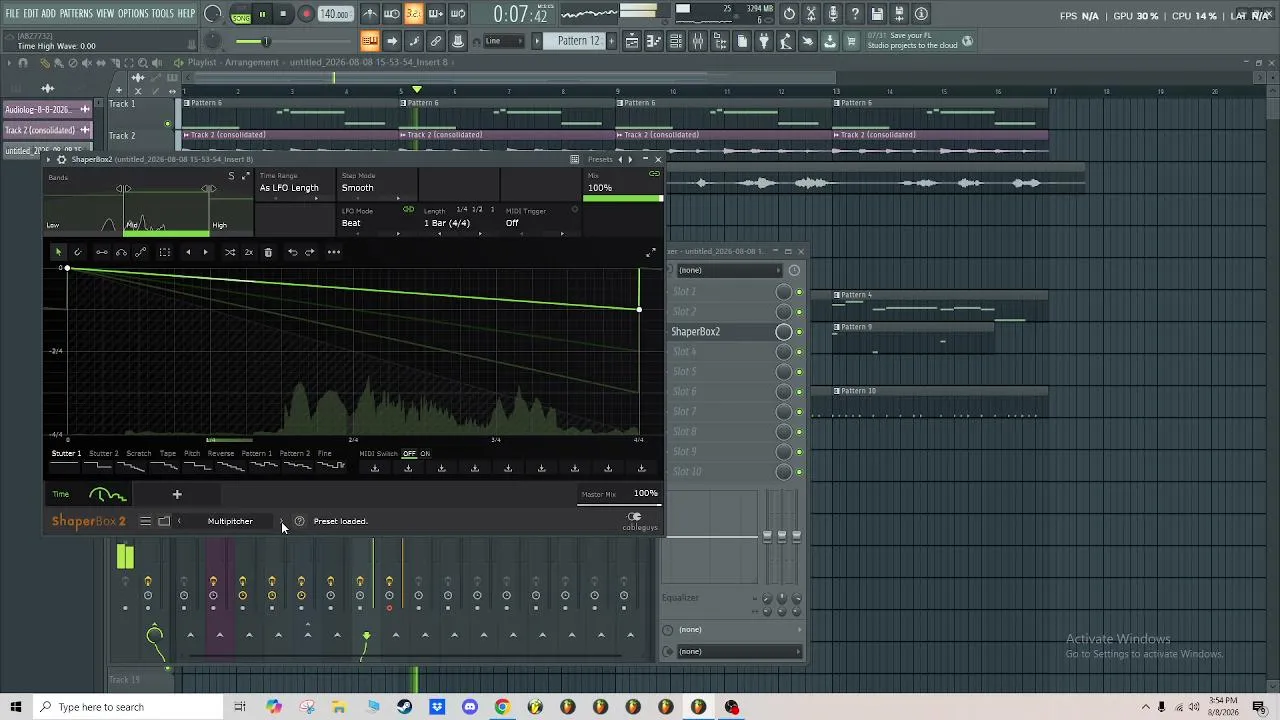Select the Scratch wave preset
This screenshot has width=1280, height=720.
pyautogui.click(x=138, y=454)
